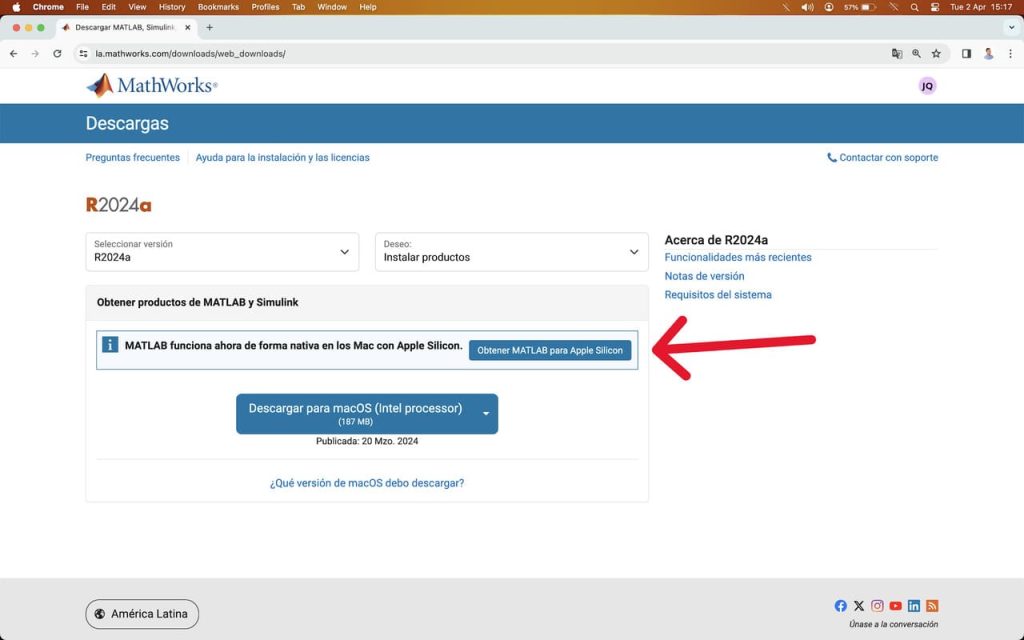Image resolution: width=1024 pixels, height=640 pixels.
Task: Open MathWorks X (Twitter) icon
Action: pos(859,606)
